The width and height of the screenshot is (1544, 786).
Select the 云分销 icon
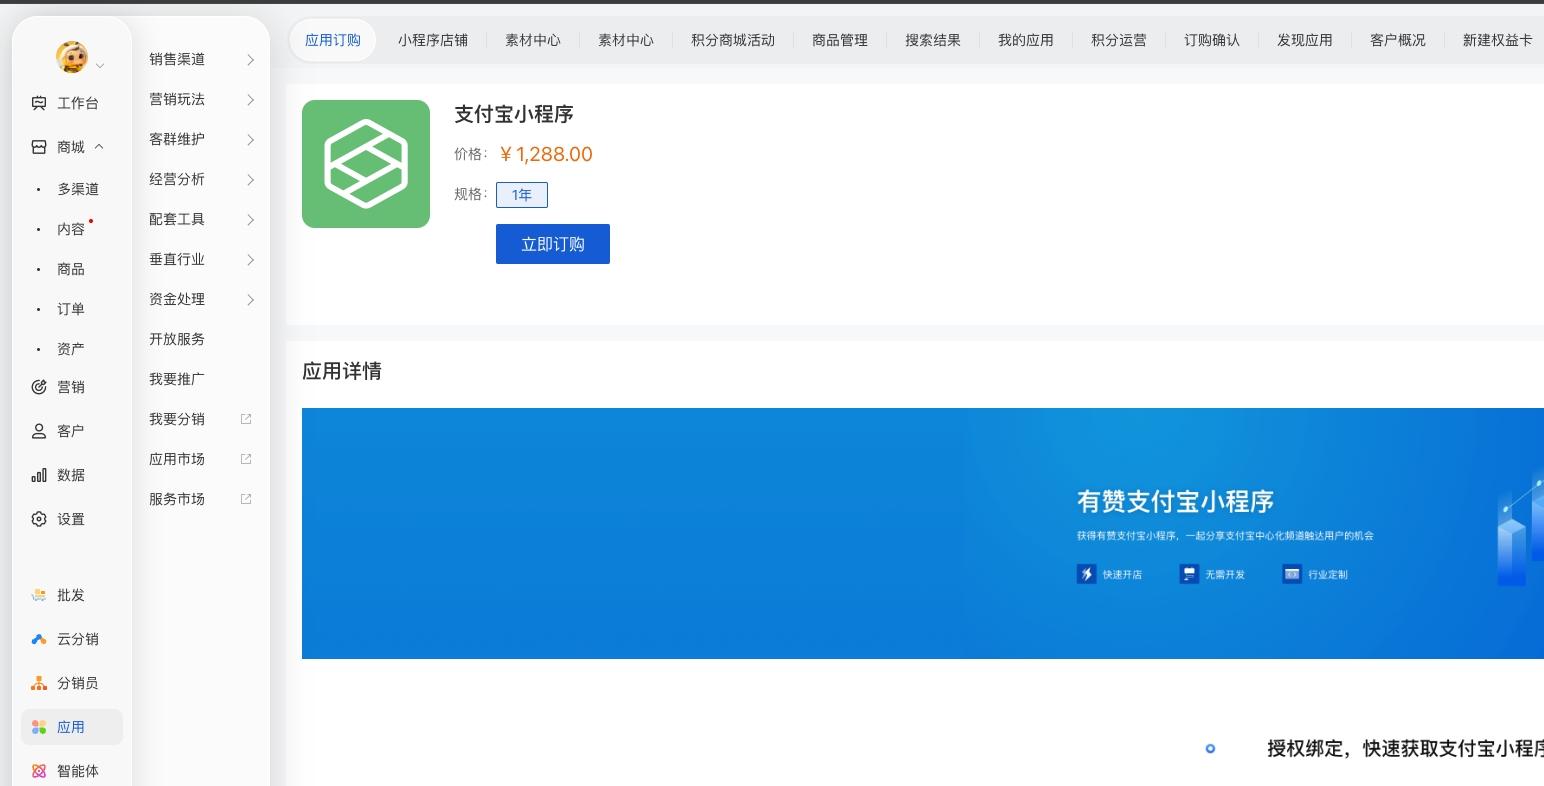pos(39,639)
